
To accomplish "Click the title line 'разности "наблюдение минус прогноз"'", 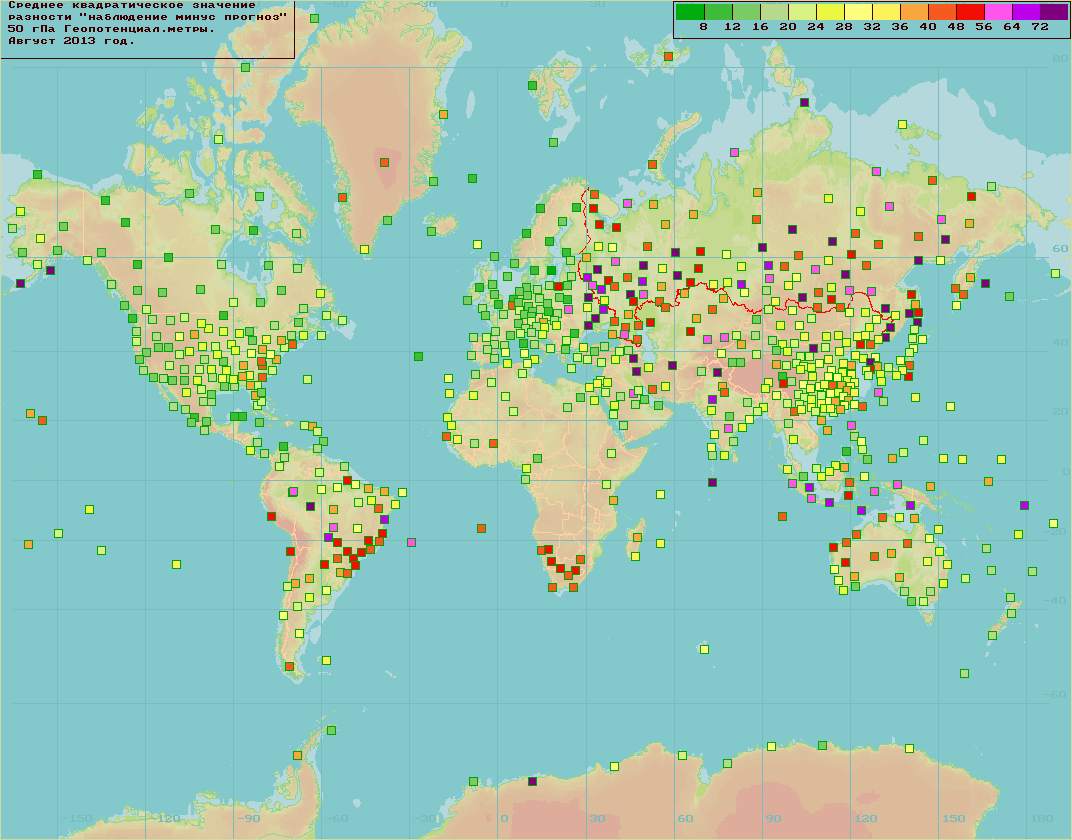I will pyautogui.click(x=147, y=17).
